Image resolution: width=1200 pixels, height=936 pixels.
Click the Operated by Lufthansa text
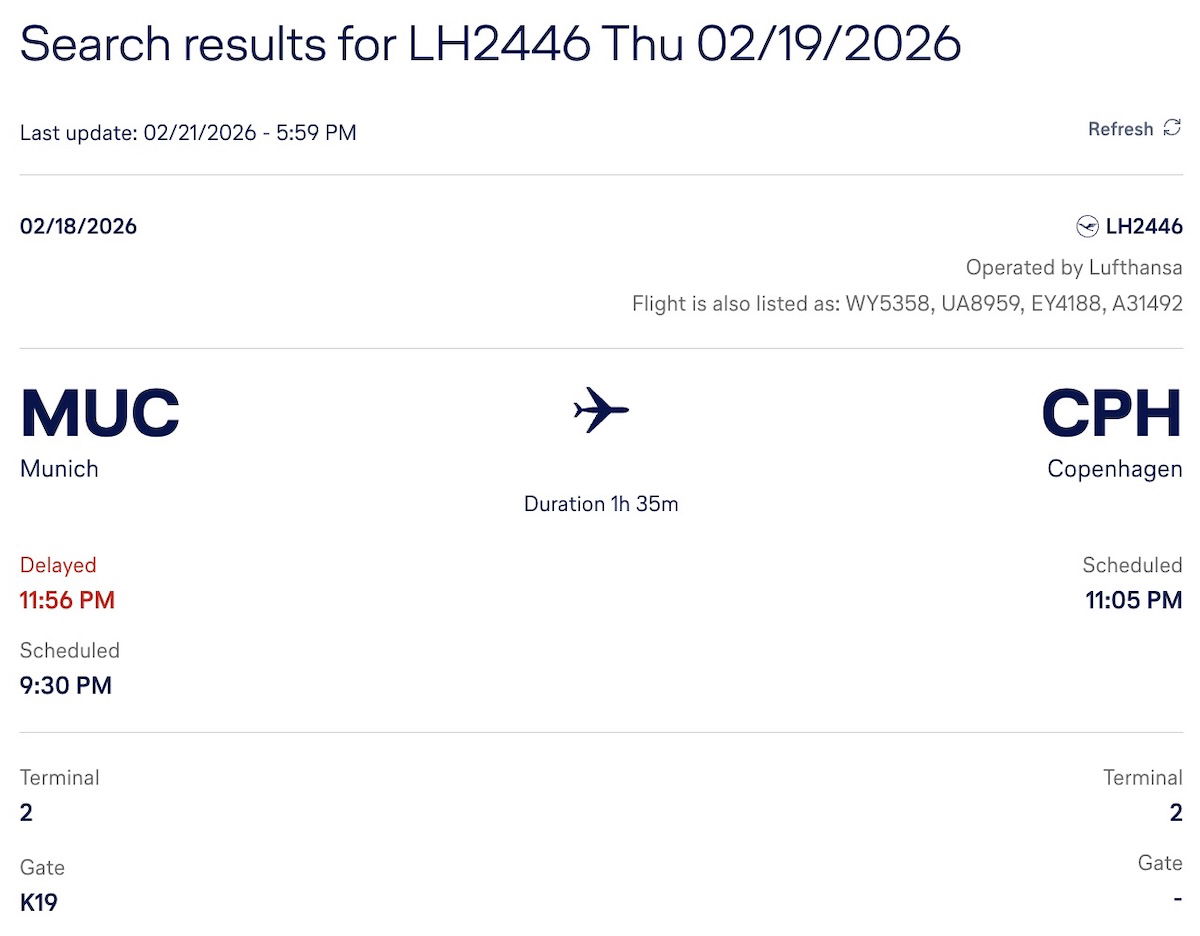tap(1074, 268)
